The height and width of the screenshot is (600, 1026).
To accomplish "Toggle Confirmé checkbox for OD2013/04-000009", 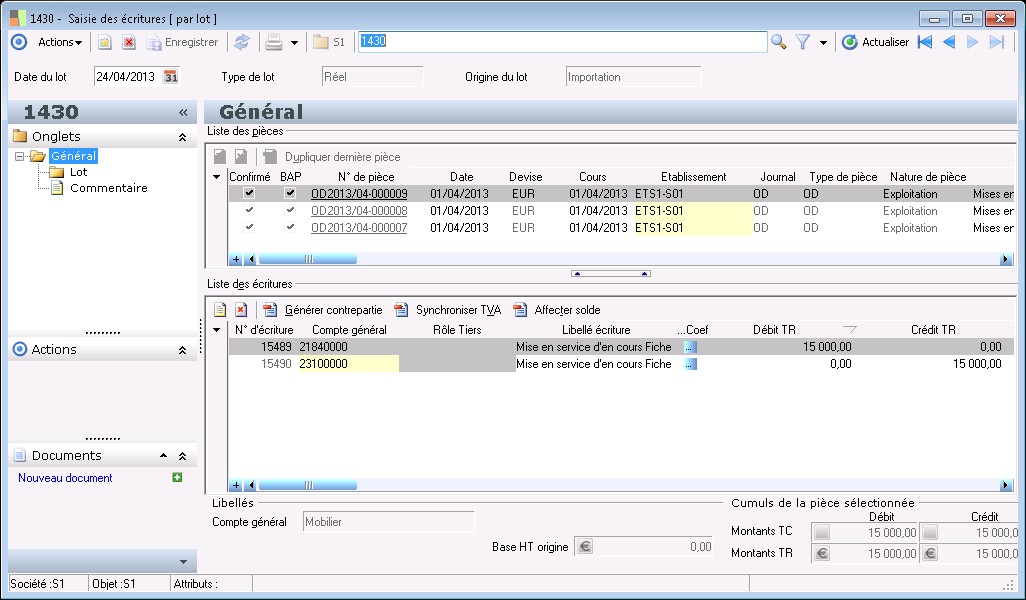I will [x=249, y=194].
